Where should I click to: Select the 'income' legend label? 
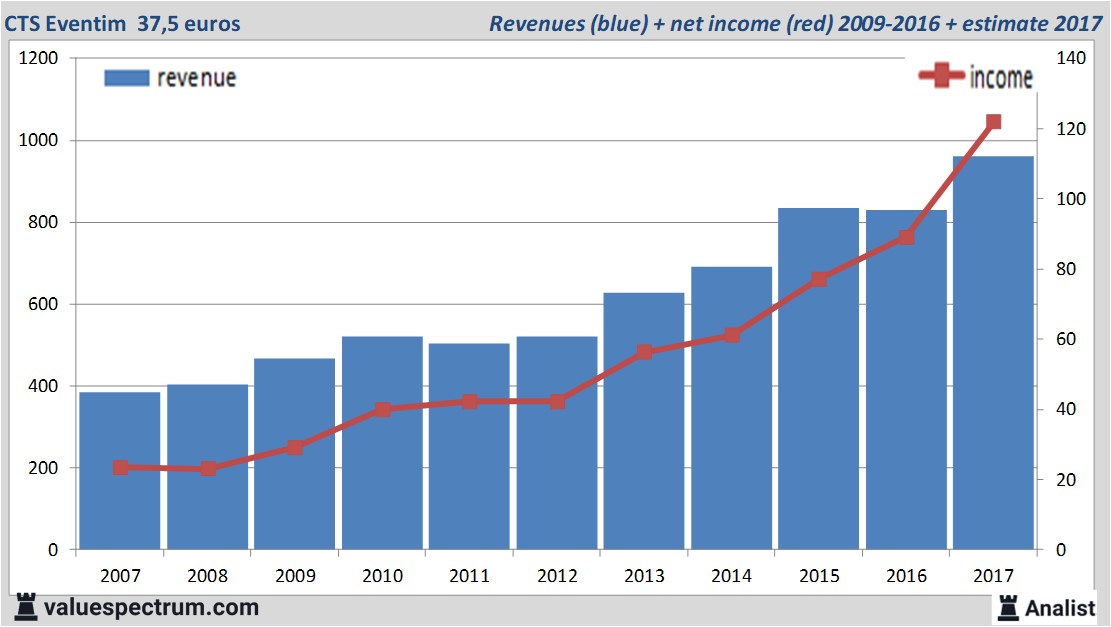click(1000, 77)
